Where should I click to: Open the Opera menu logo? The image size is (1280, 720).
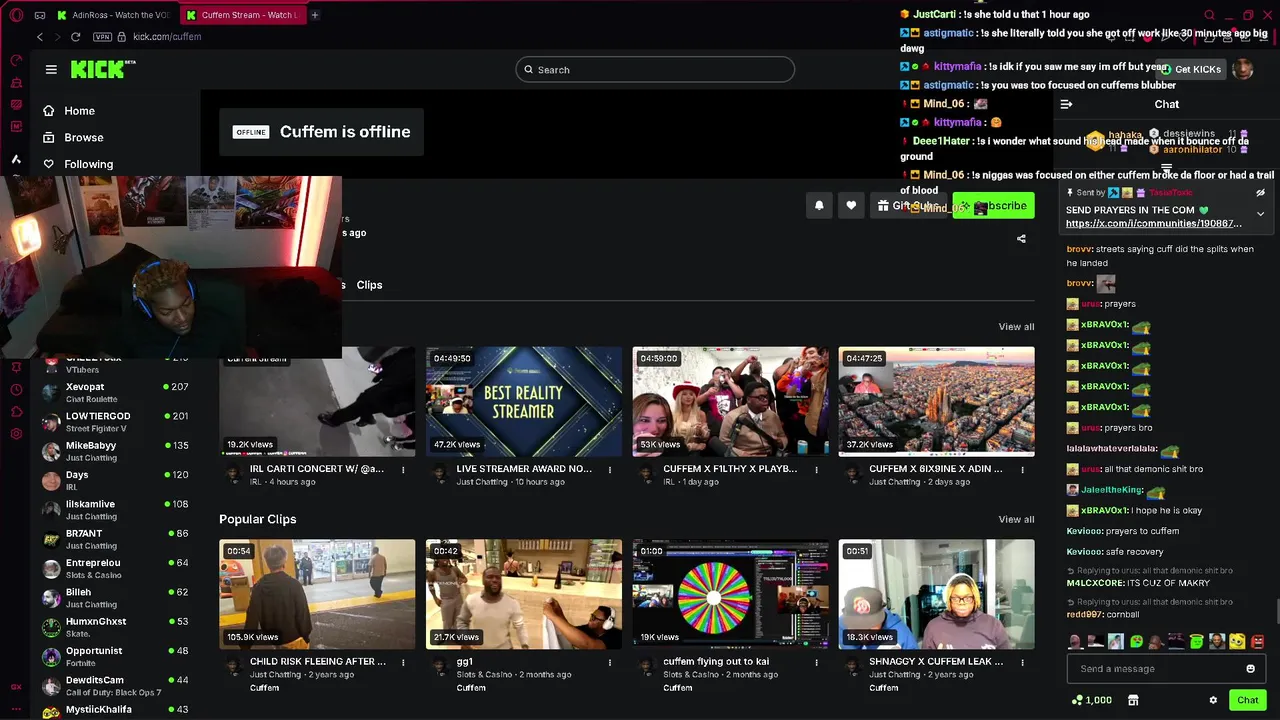pyautogui.click(x=16, y=15)
